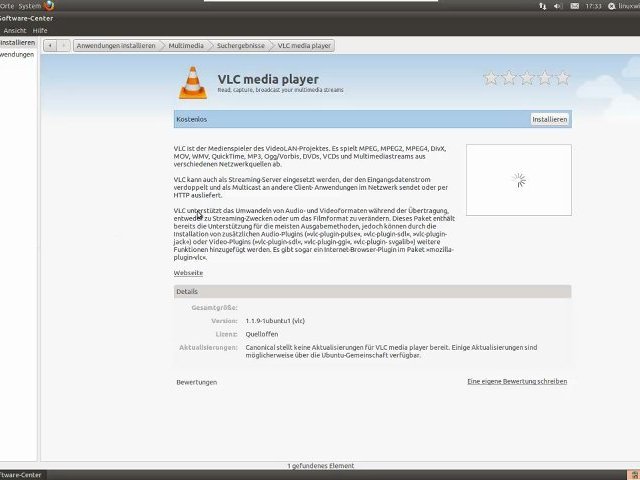This screenshot has width=640, height=480.
Task: Click the back arrow navigation button
Action: pos(51,45)
